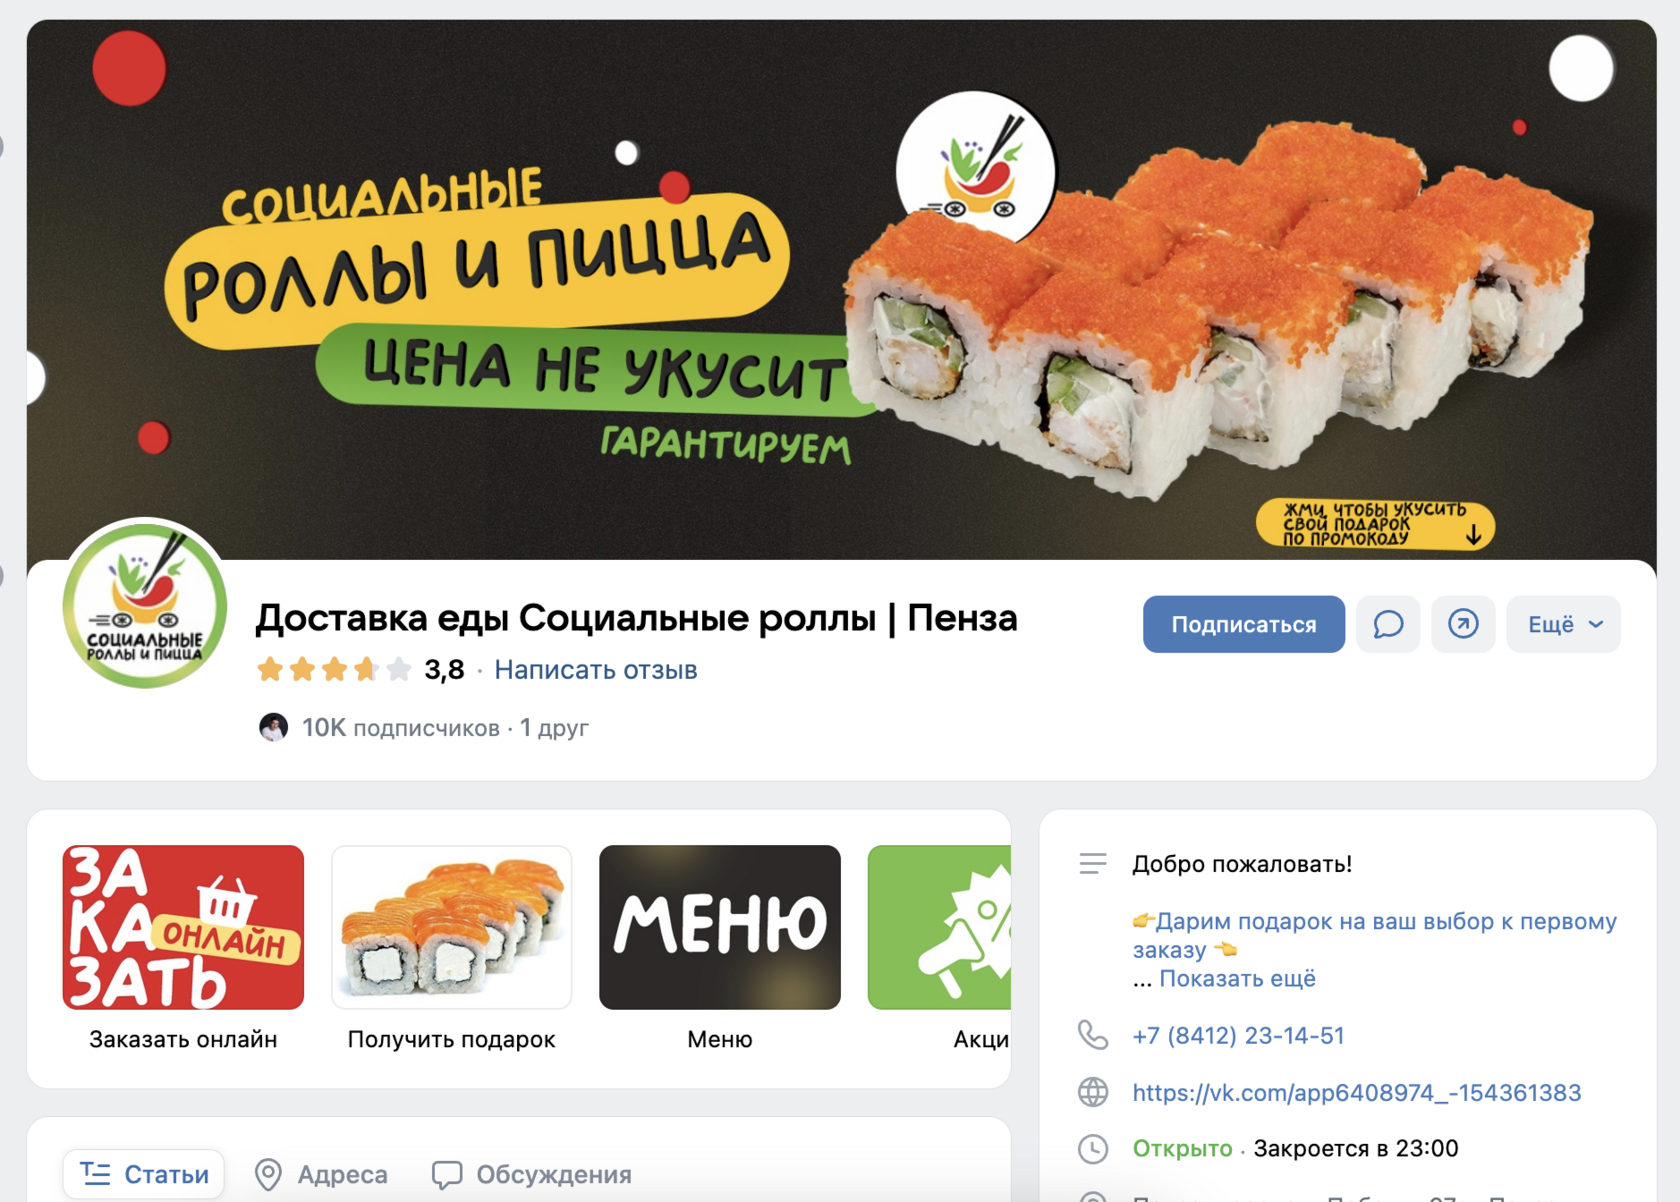Click the clock icon near opening hours
Viewport: 1680px width, 1202px height.
click(1093, 1149)
